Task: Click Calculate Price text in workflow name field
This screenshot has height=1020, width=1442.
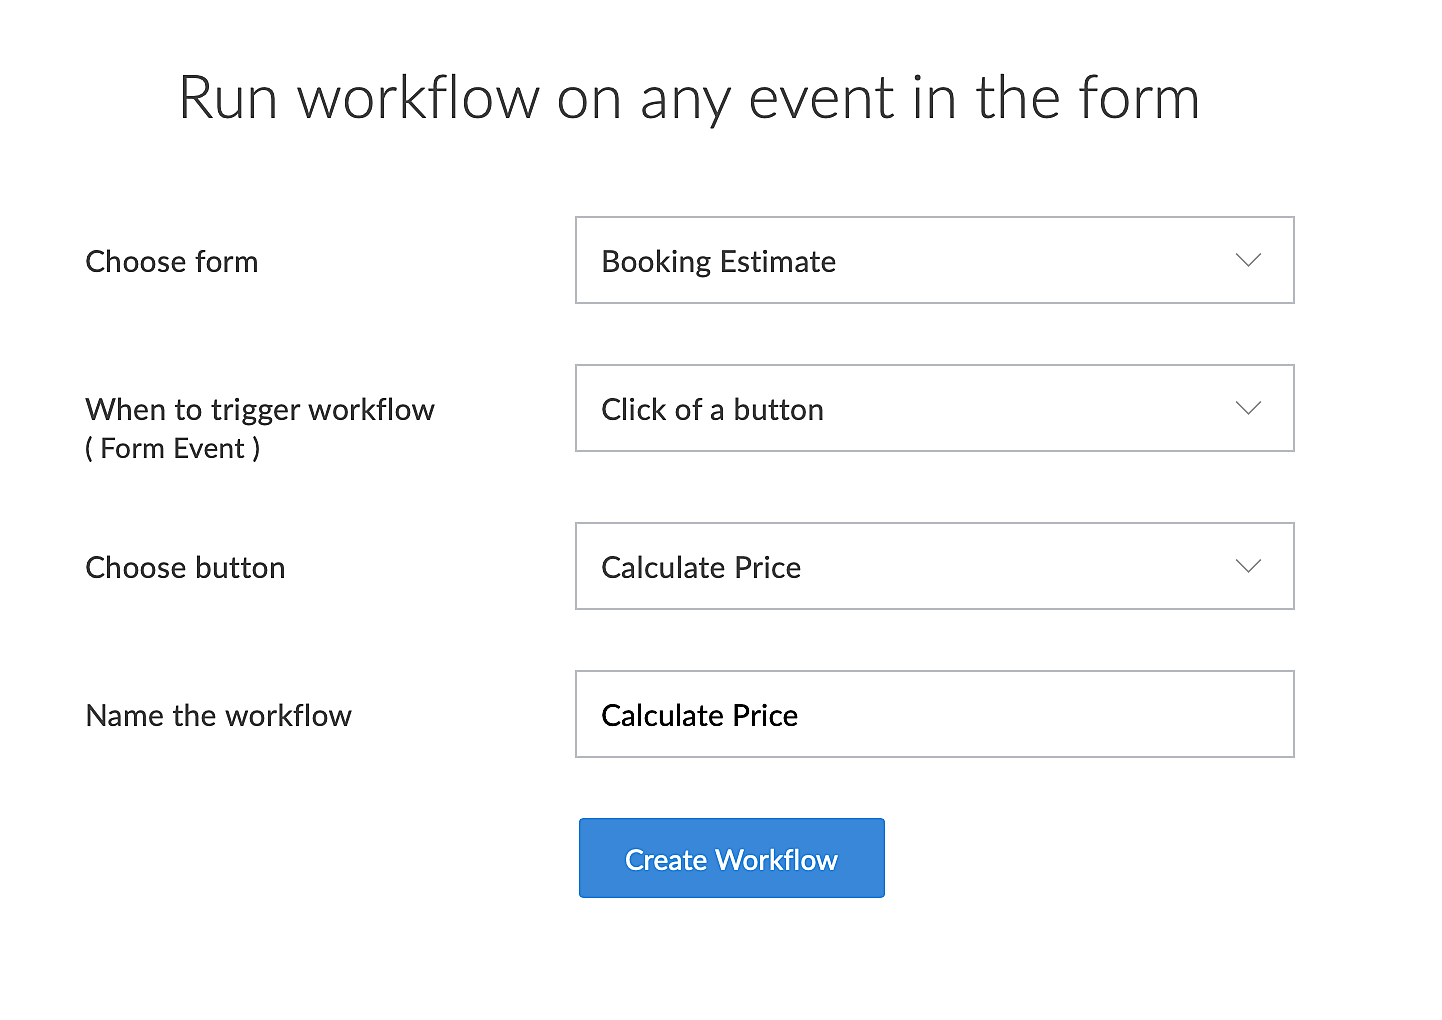Action: pyautogui.click(x=699, y=716)
